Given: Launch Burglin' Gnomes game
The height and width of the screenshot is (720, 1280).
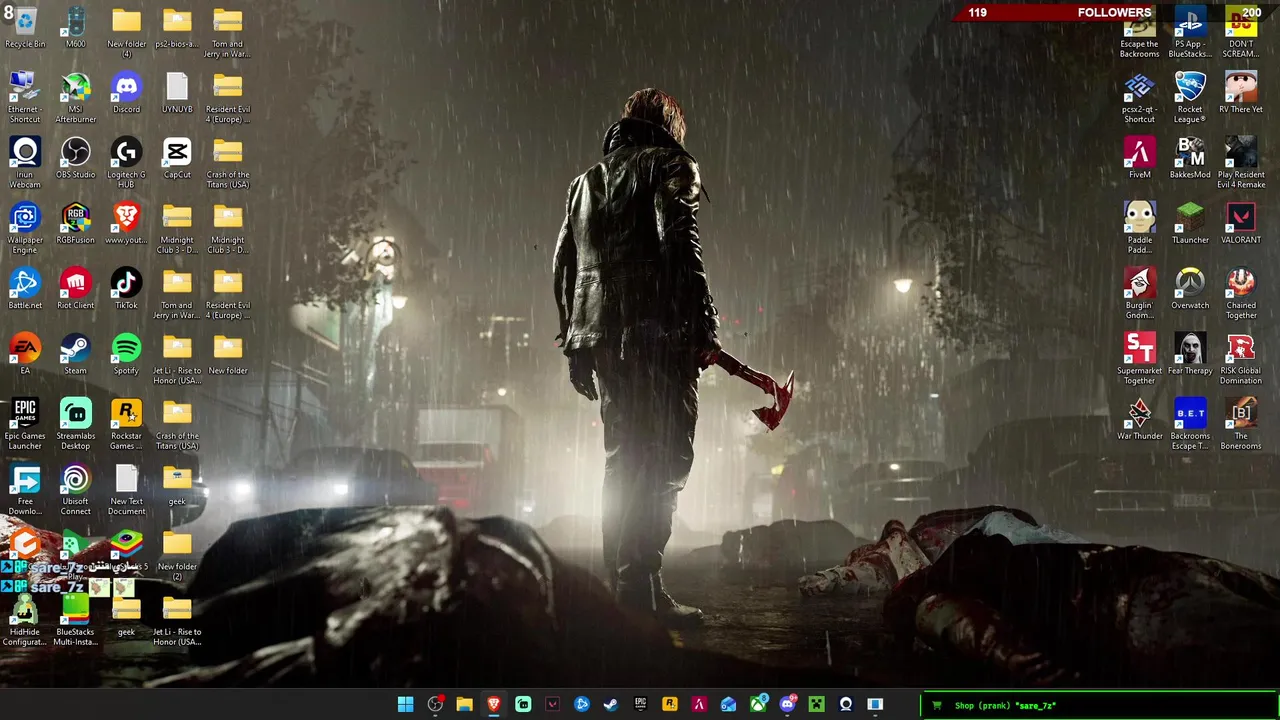Looking at the screenshot, I should 1139,294.
